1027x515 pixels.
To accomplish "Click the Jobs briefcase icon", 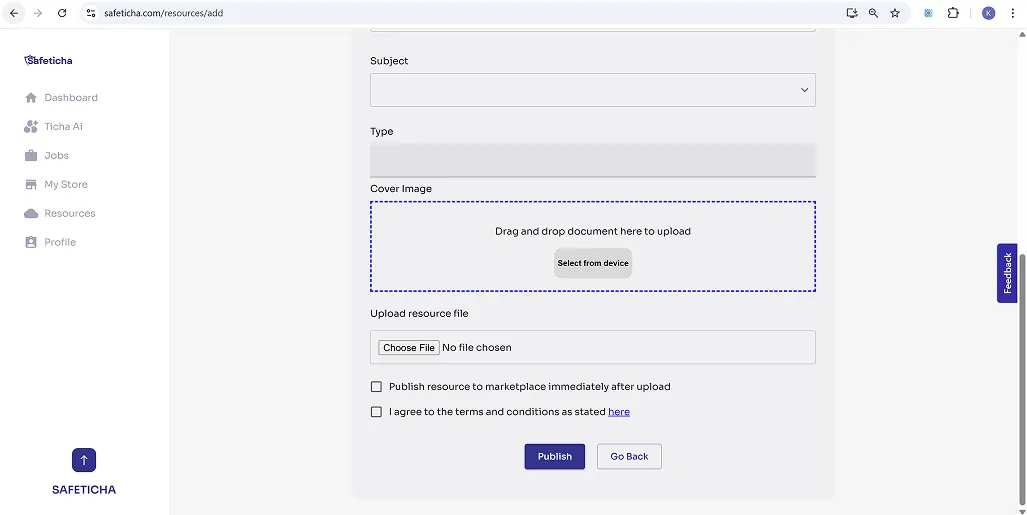I will [x=31, y=155].
